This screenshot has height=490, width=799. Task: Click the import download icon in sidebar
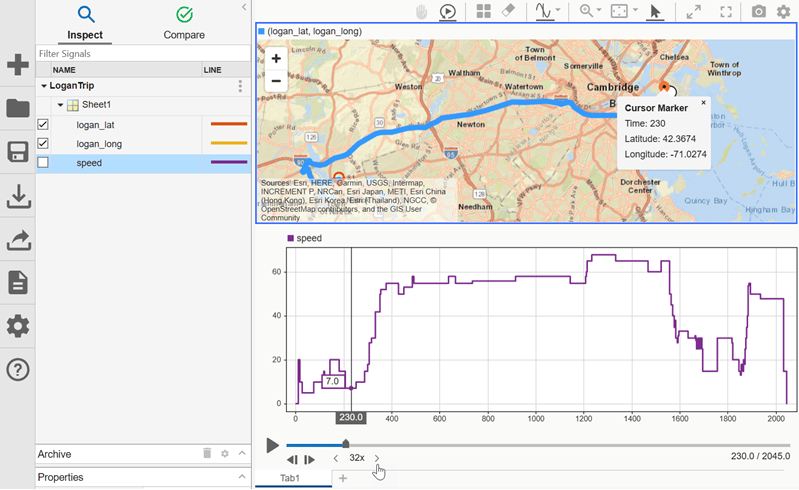coord(18,197)
